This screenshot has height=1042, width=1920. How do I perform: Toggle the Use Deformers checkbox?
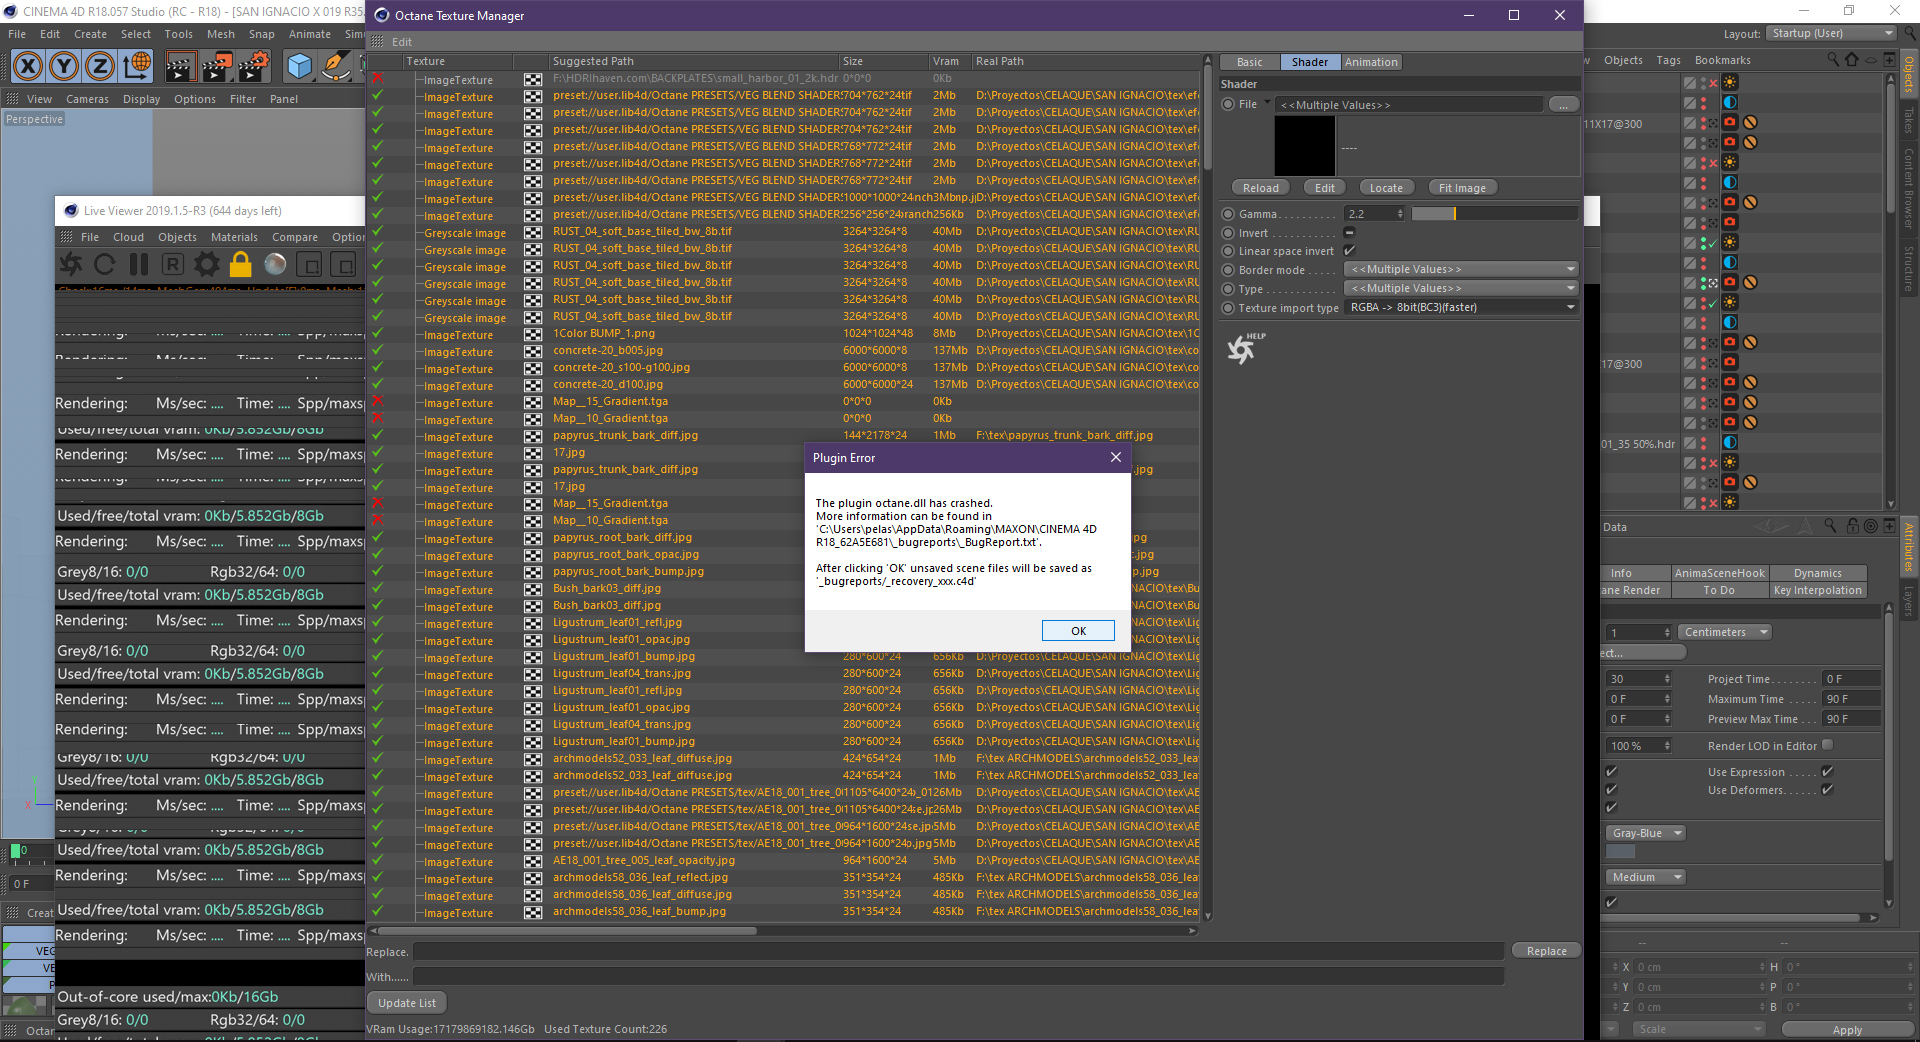point(1827,790)
